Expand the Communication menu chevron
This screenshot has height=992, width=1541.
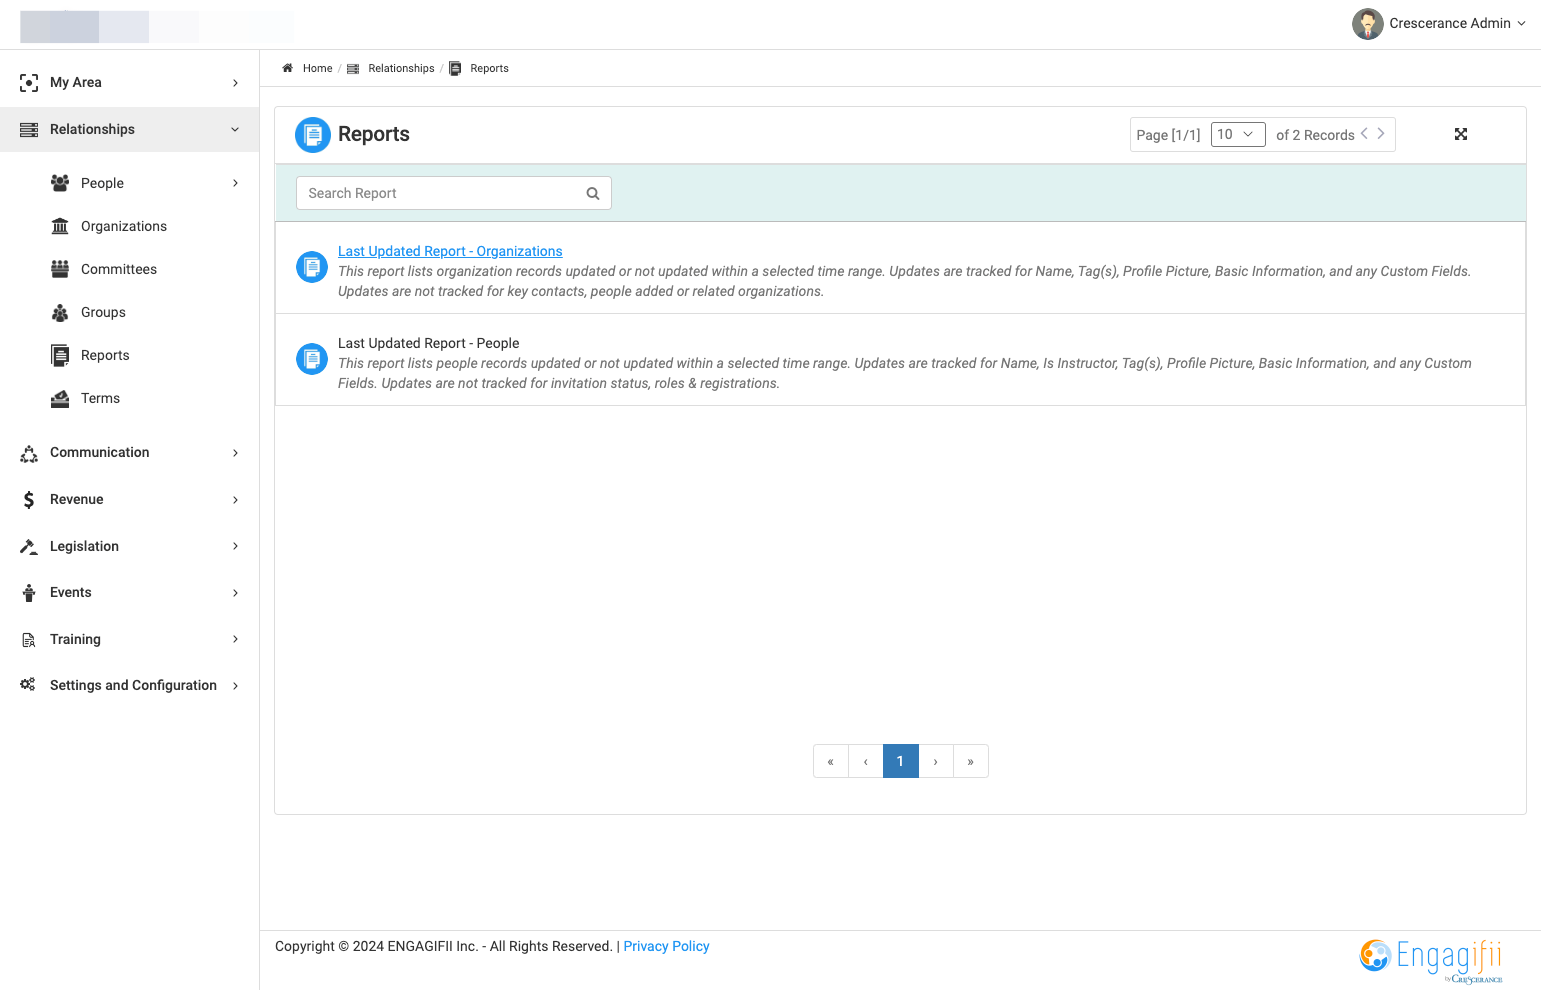point(236,453)
